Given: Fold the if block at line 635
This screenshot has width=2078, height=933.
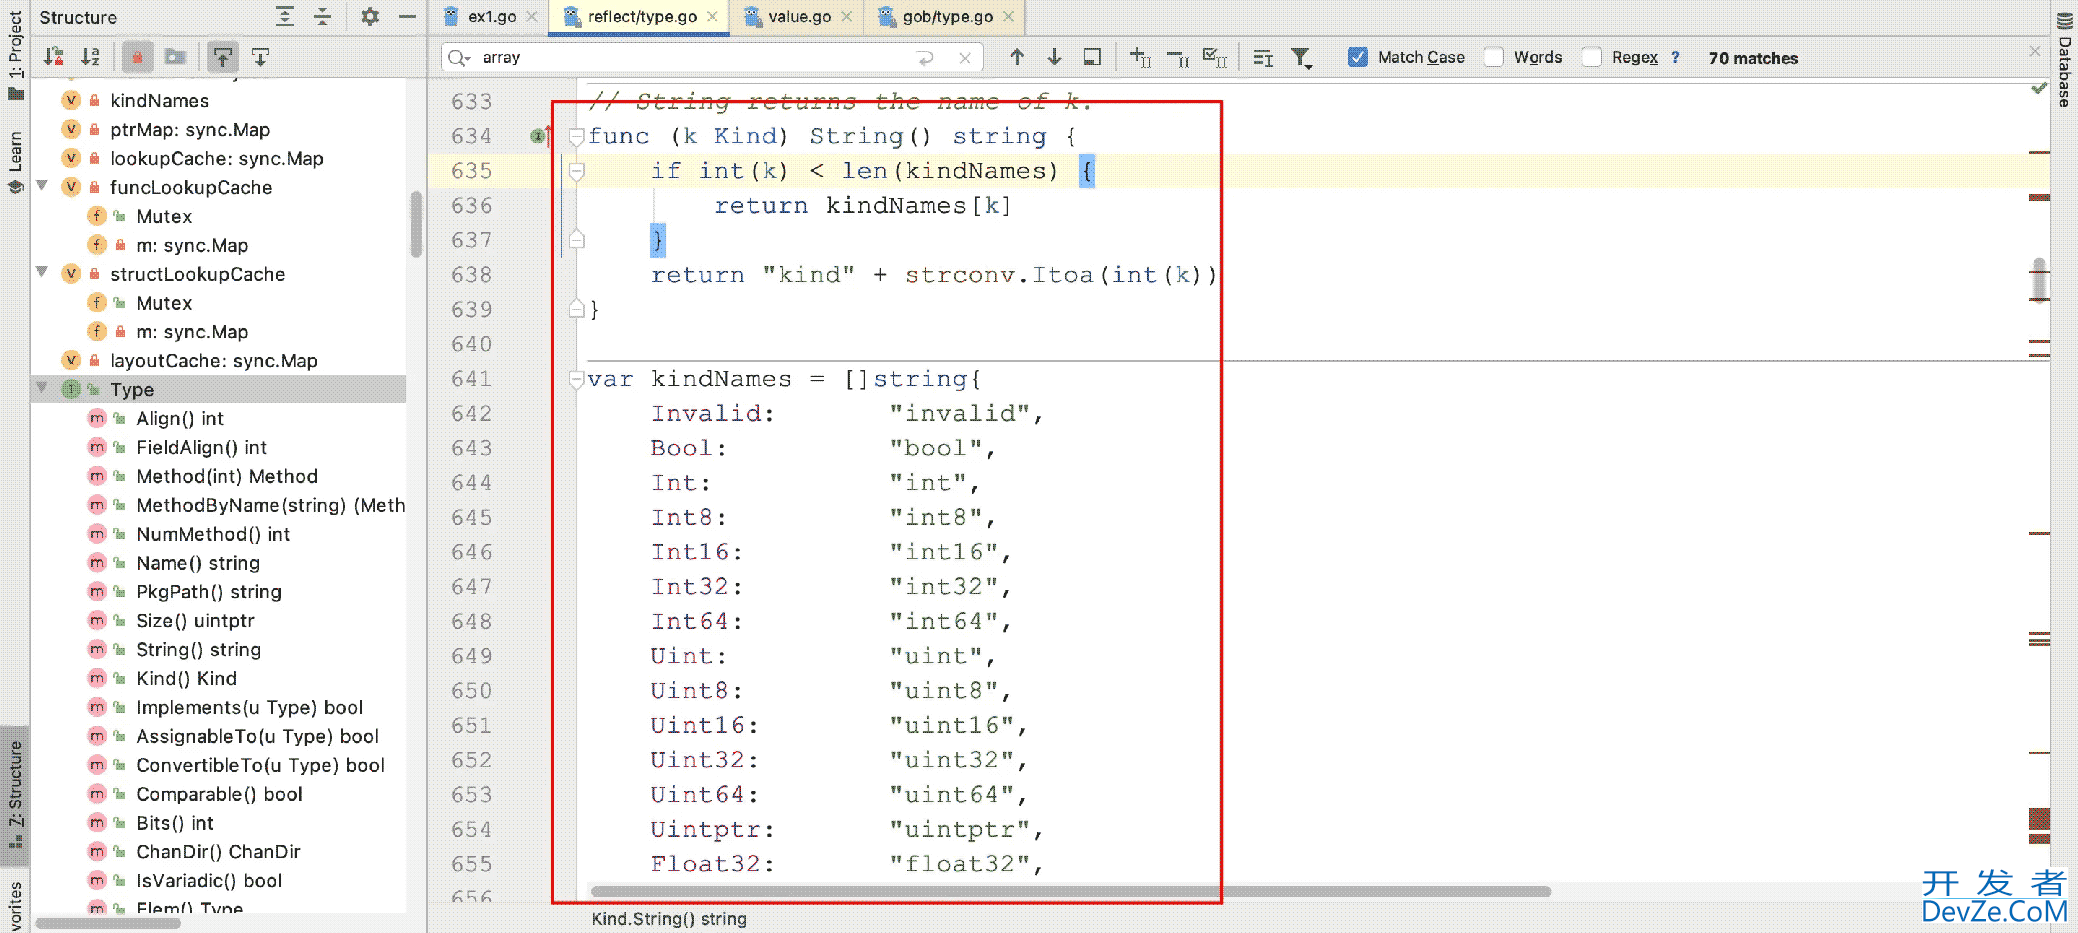Looking at the screenshot, I should pos(577,171).
